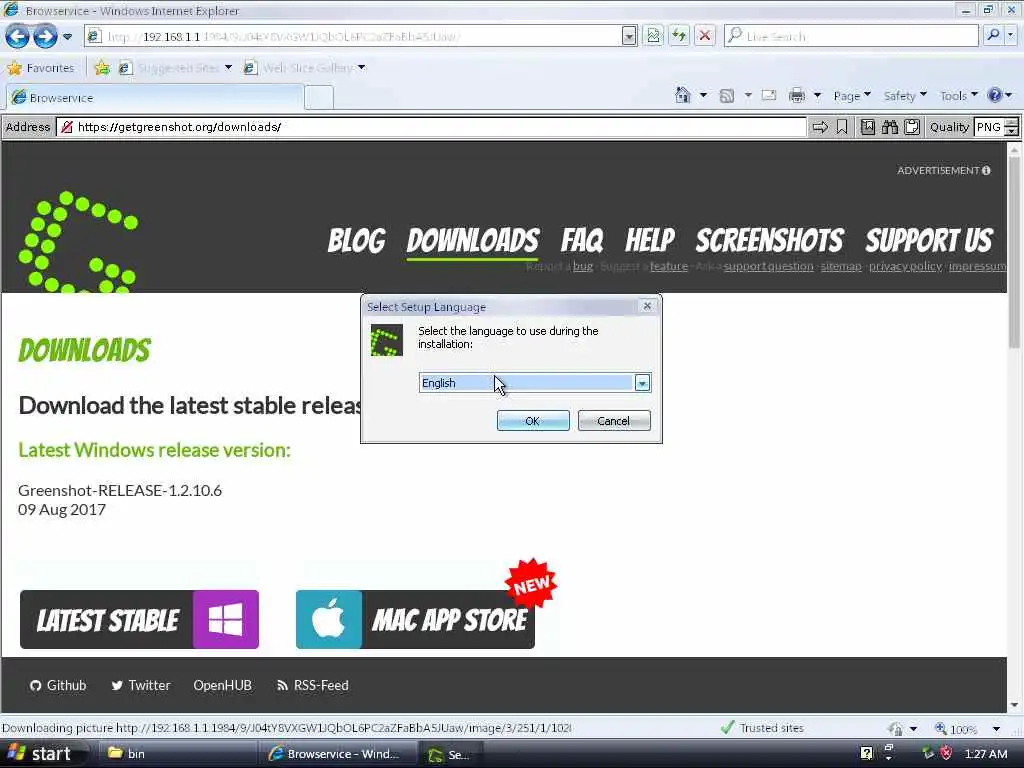Click the binoculars Find icon
The image size is (1024, 768).
[889, 127]
